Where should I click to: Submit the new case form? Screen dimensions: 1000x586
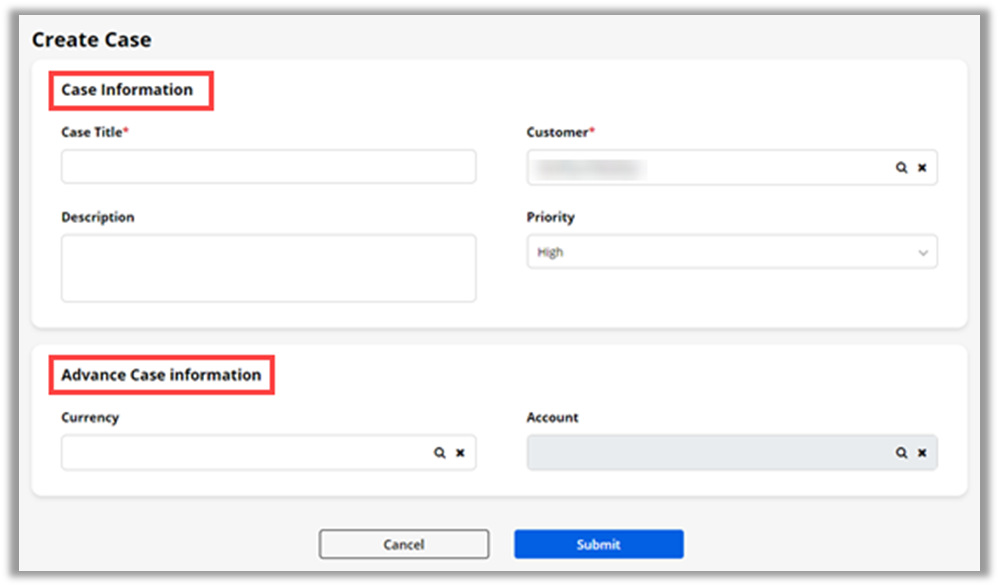coord(598,545)
